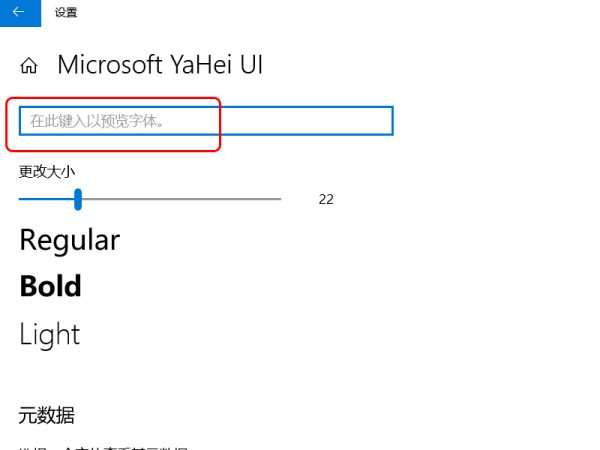Go to Settings home via house icon

tap(29, 66)
